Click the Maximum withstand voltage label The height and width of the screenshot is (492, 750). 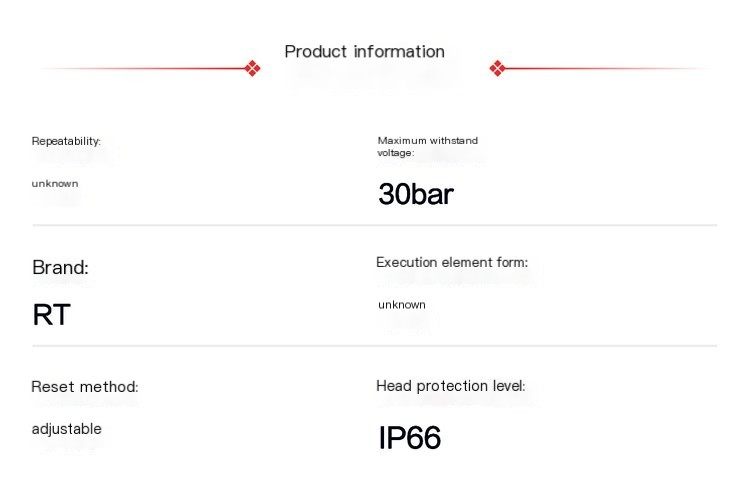click(x=428, y=146)
